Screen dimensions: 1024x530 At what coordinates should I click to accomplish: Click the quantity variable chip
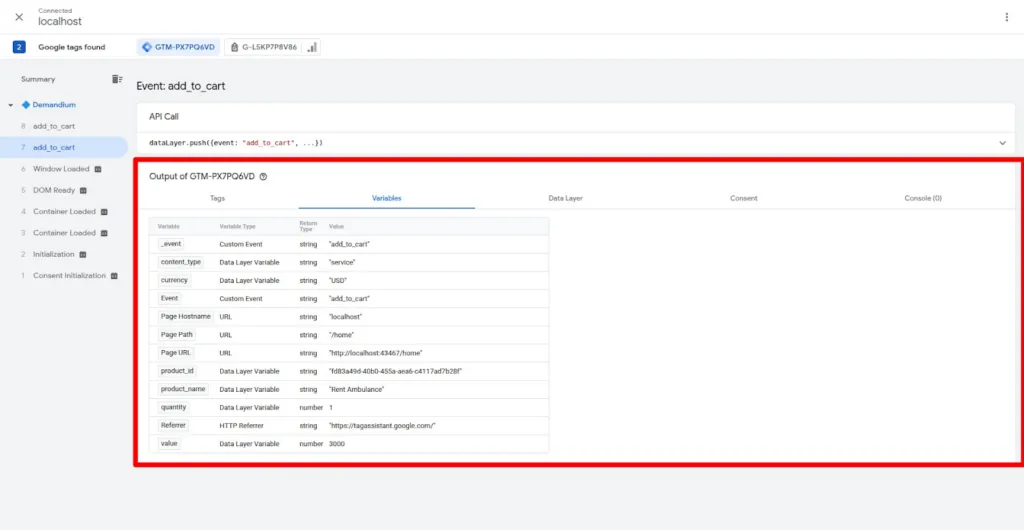[x=174, y=407]
